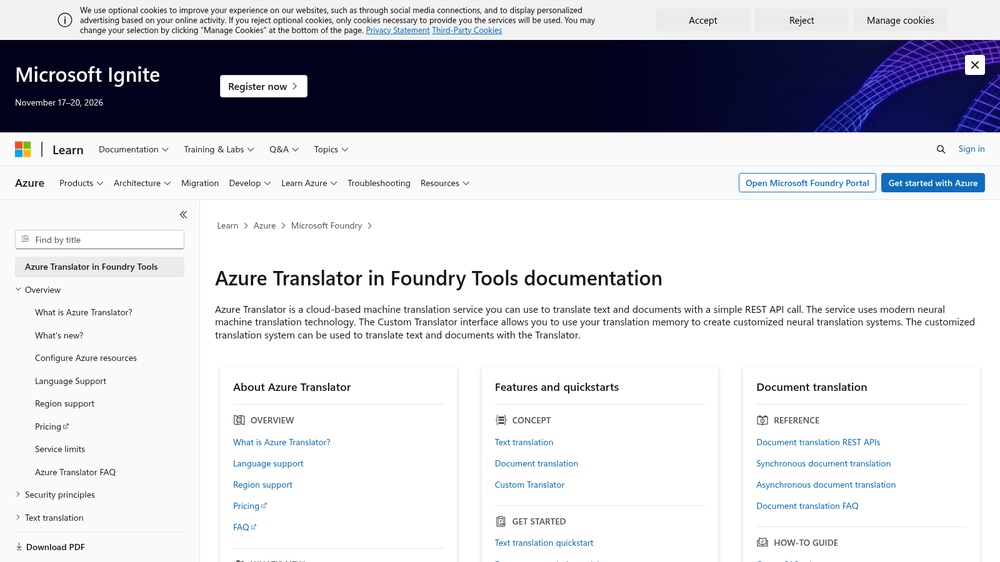Click the Azure brand link
The height and width of the screenshot is (562, 1000).
(30, 183)
